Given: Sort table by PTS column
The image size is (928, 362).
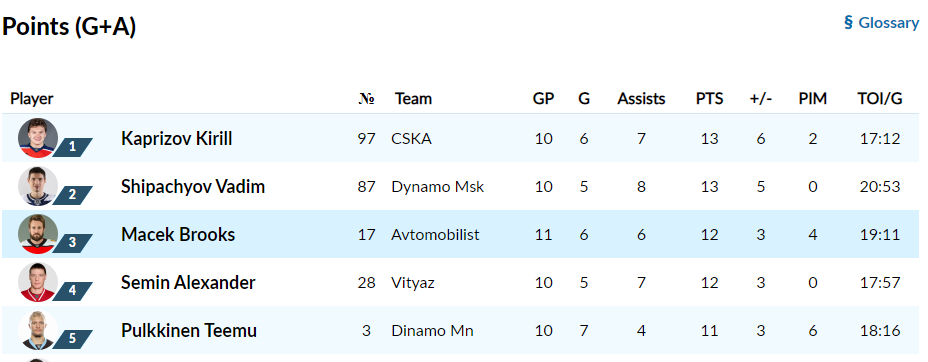Looking at the screenshot, I should click(709, 98).
